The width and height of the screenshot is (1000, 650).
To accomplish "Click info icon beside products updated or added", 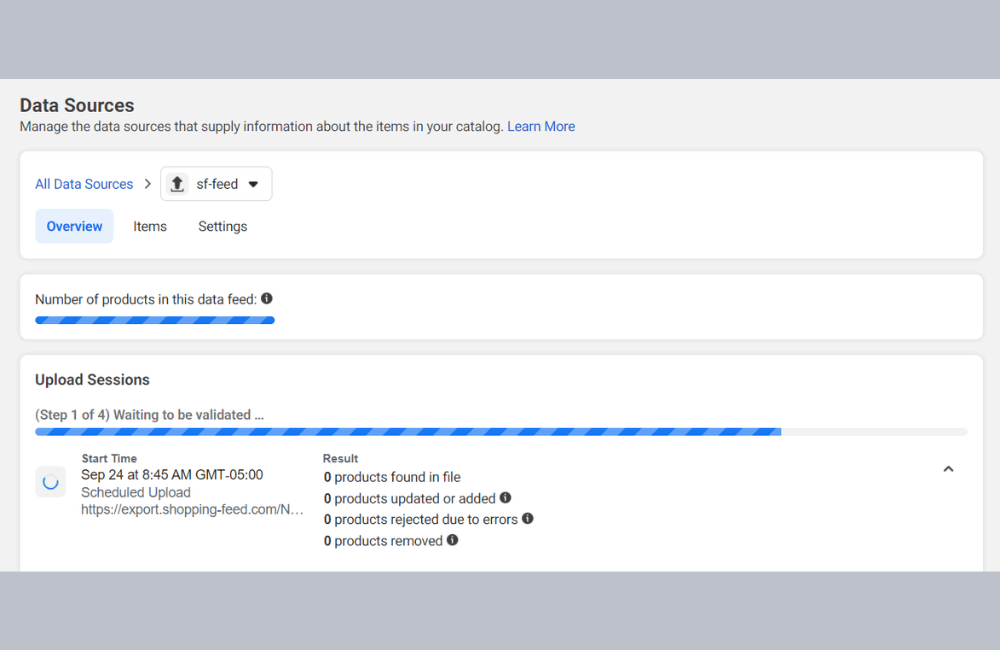I will click(505, 498).
